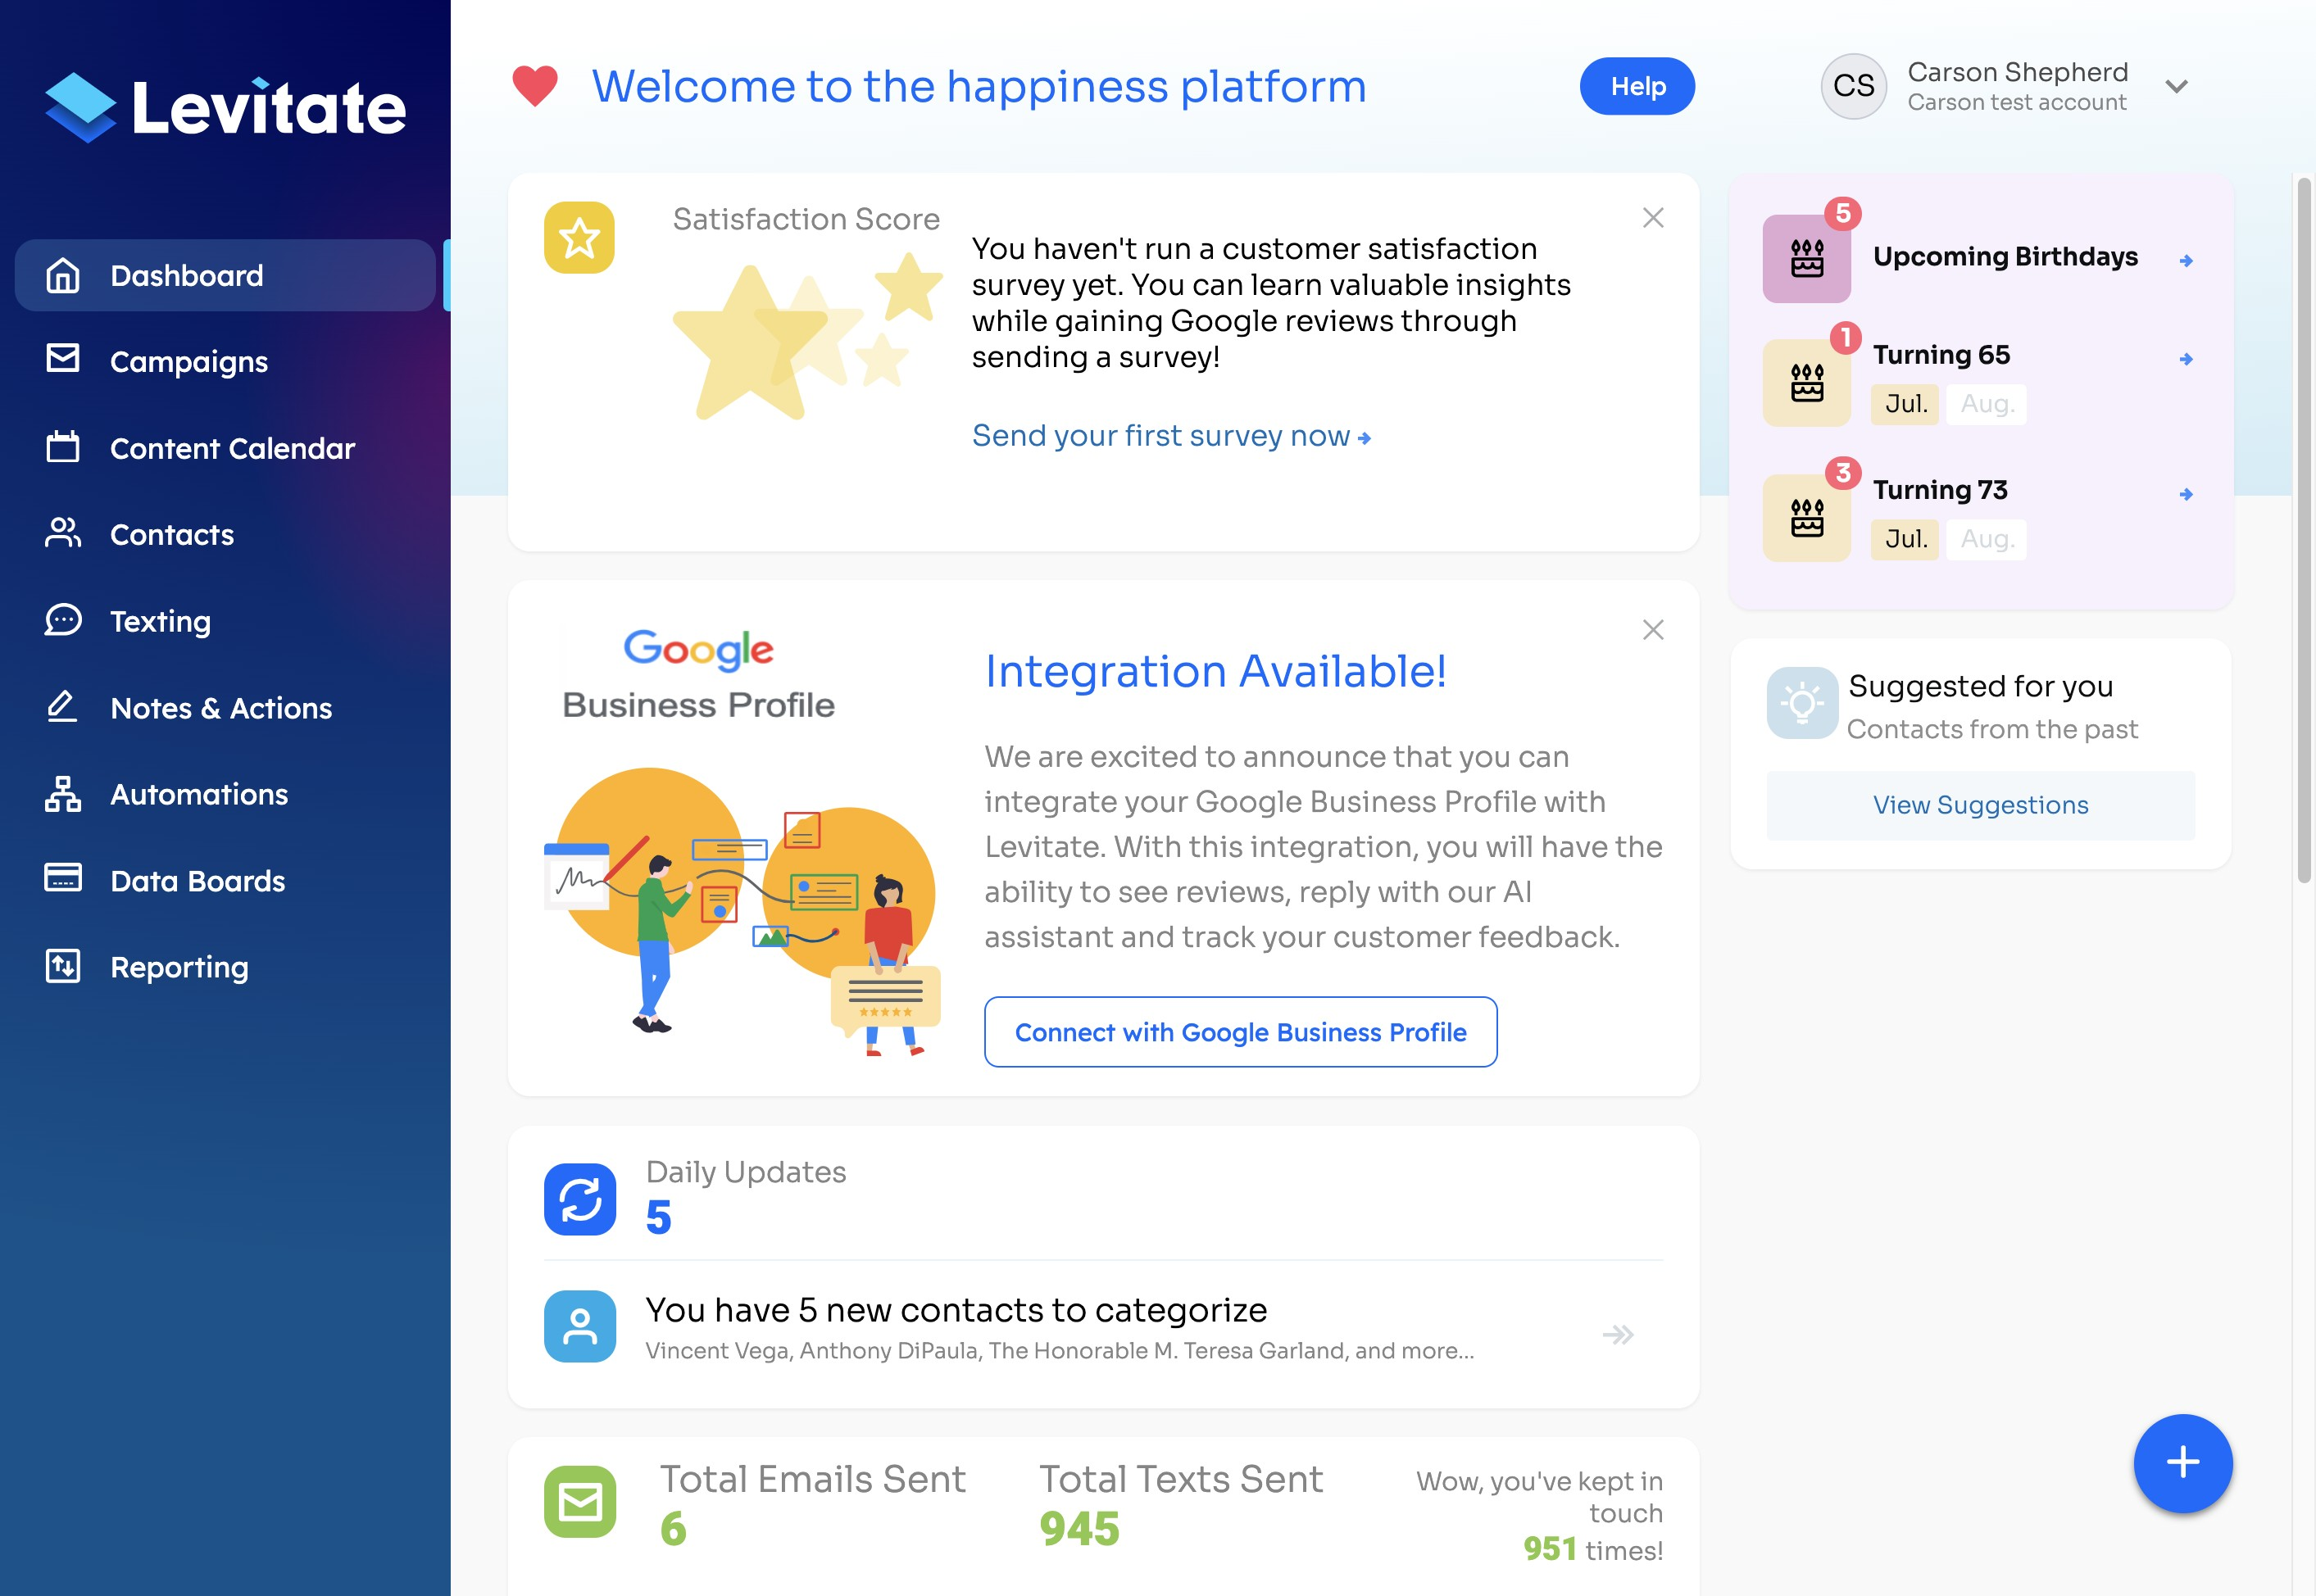2316x1596 pixels.
Task: Click the blue plus floating button
Action: (x=2182, y=1462)
